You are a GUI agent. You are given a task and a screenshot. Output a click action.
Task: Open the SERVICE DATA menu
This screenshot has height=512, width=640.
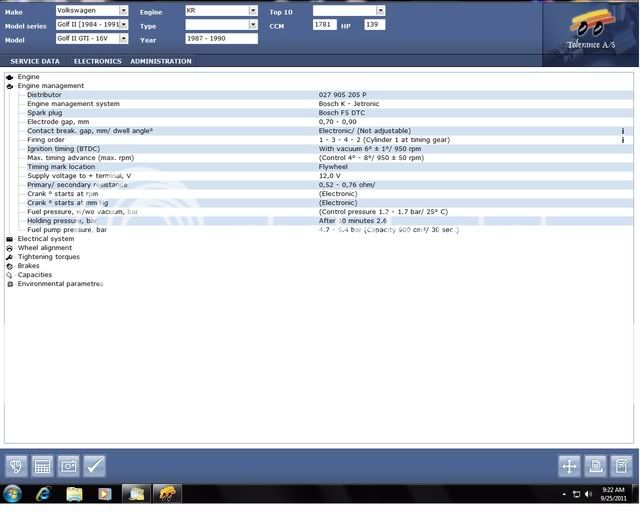pos(35,61)
